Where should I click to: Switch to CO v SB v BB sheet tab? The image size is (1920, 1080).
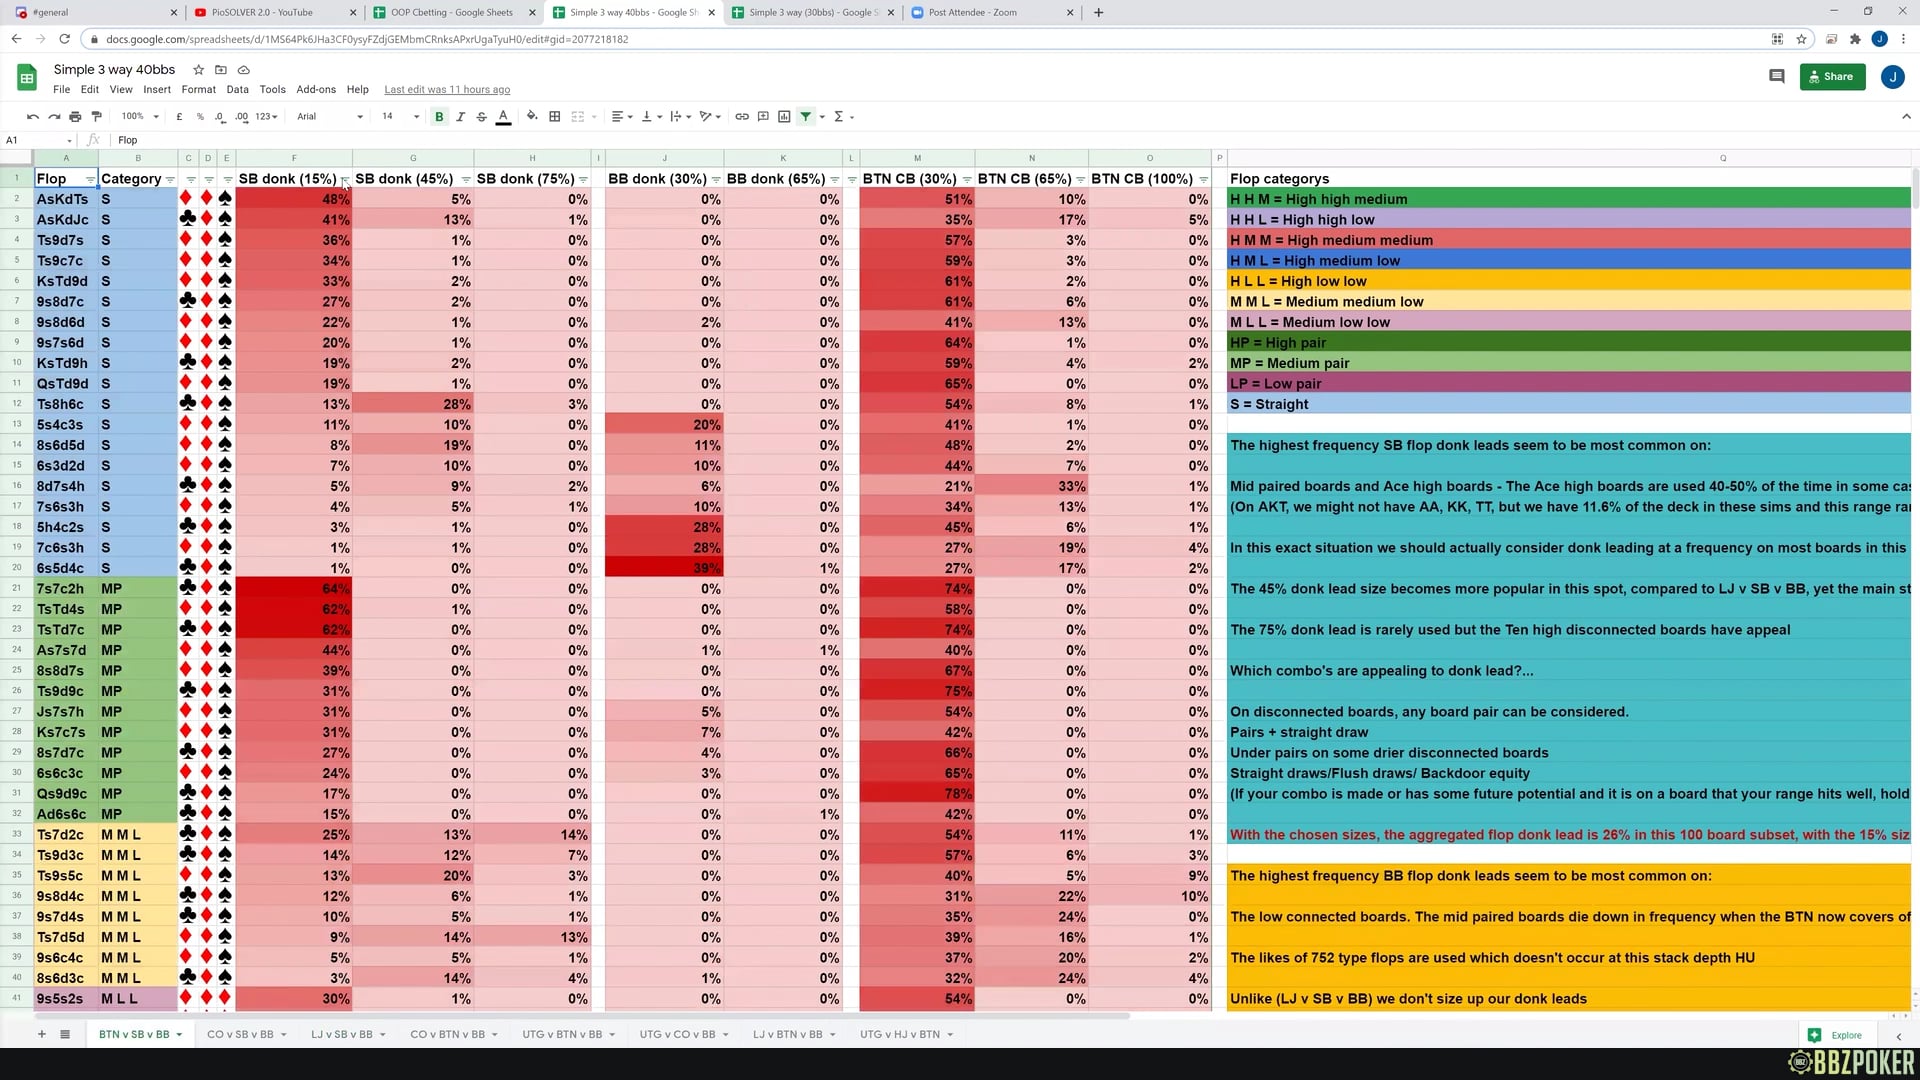(240, 1035)
